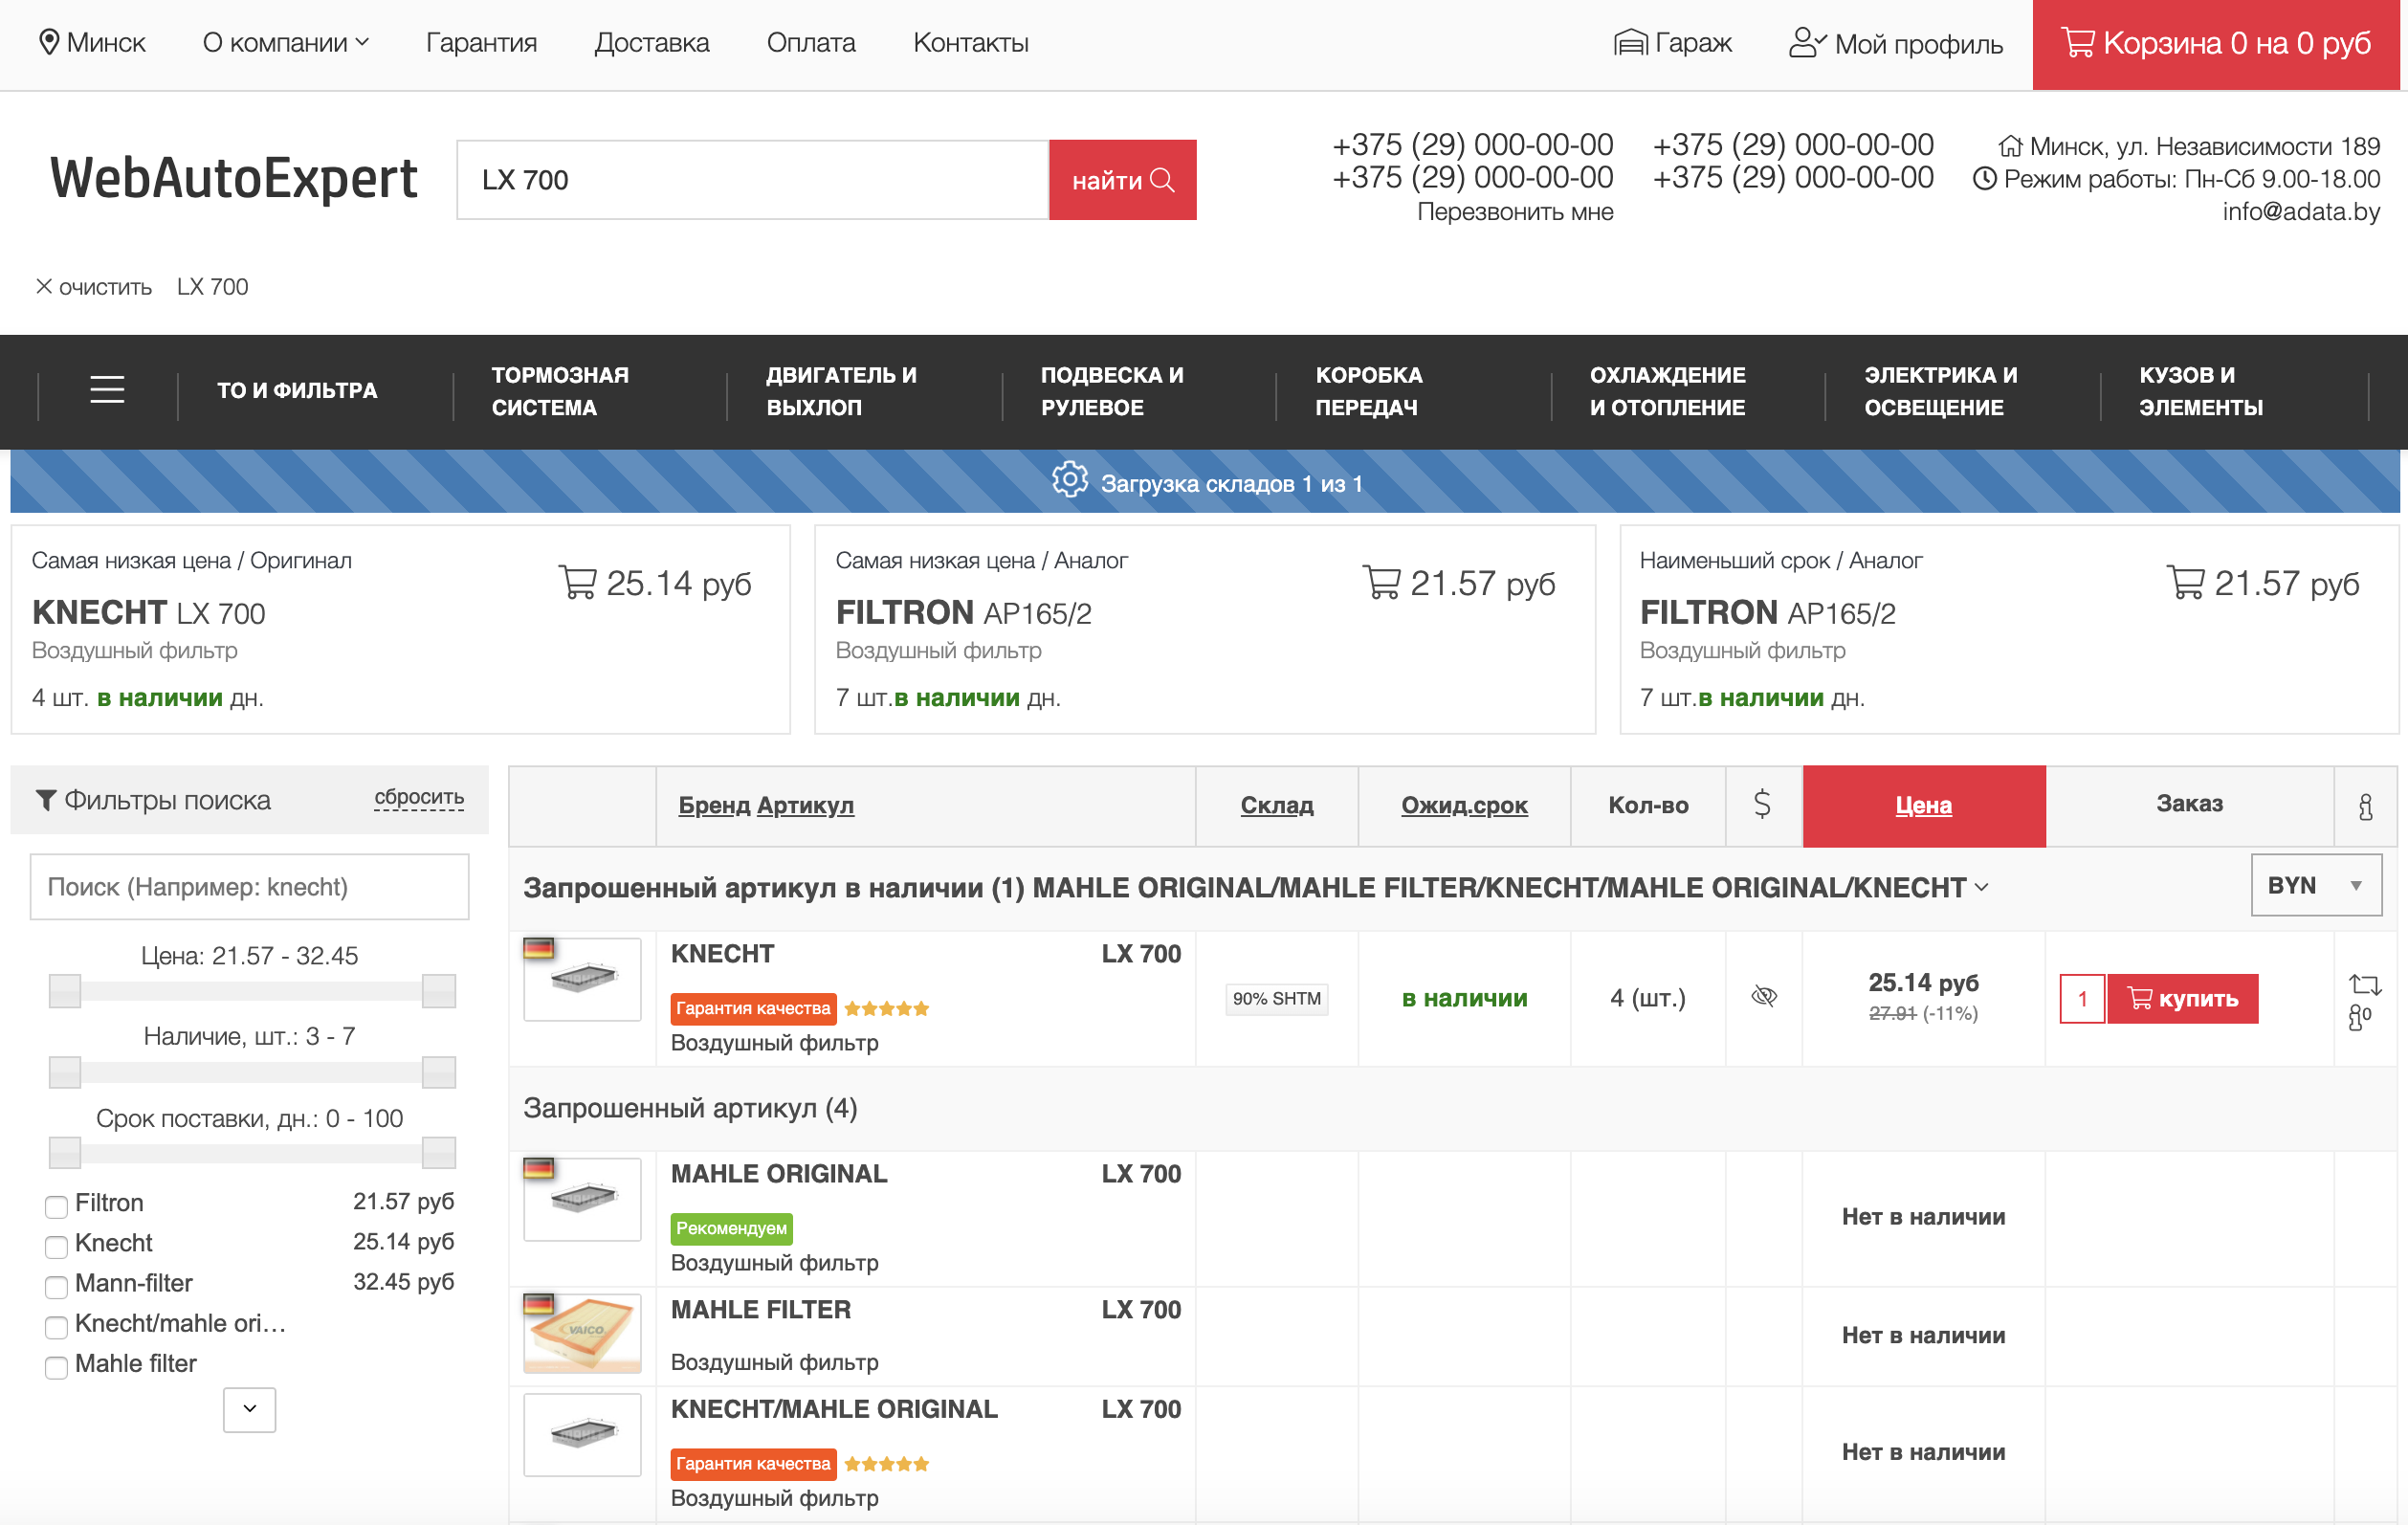Click the left handle of the price slider
This screenshot has height=1525, width=2408.
[x=65, y=991]
